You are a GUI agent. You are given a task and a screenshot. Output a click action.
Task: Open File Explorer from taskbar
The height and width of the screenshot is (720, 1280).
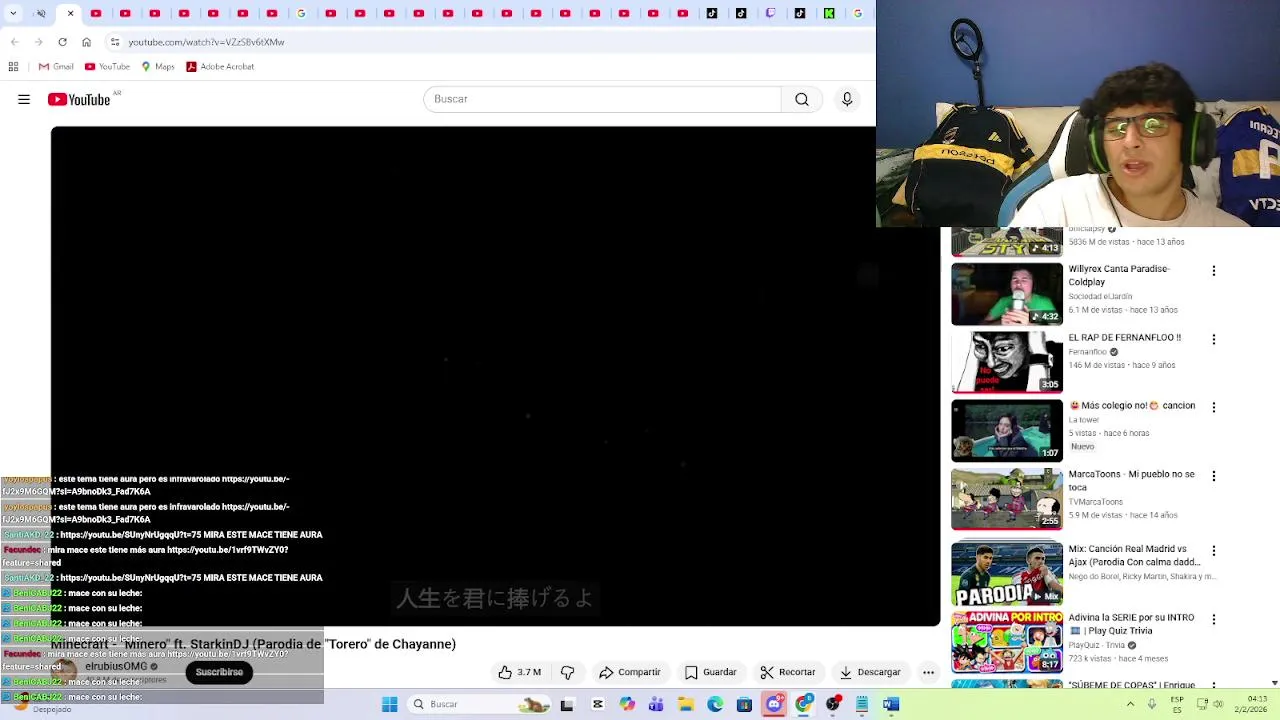click(x=686, y=704)
